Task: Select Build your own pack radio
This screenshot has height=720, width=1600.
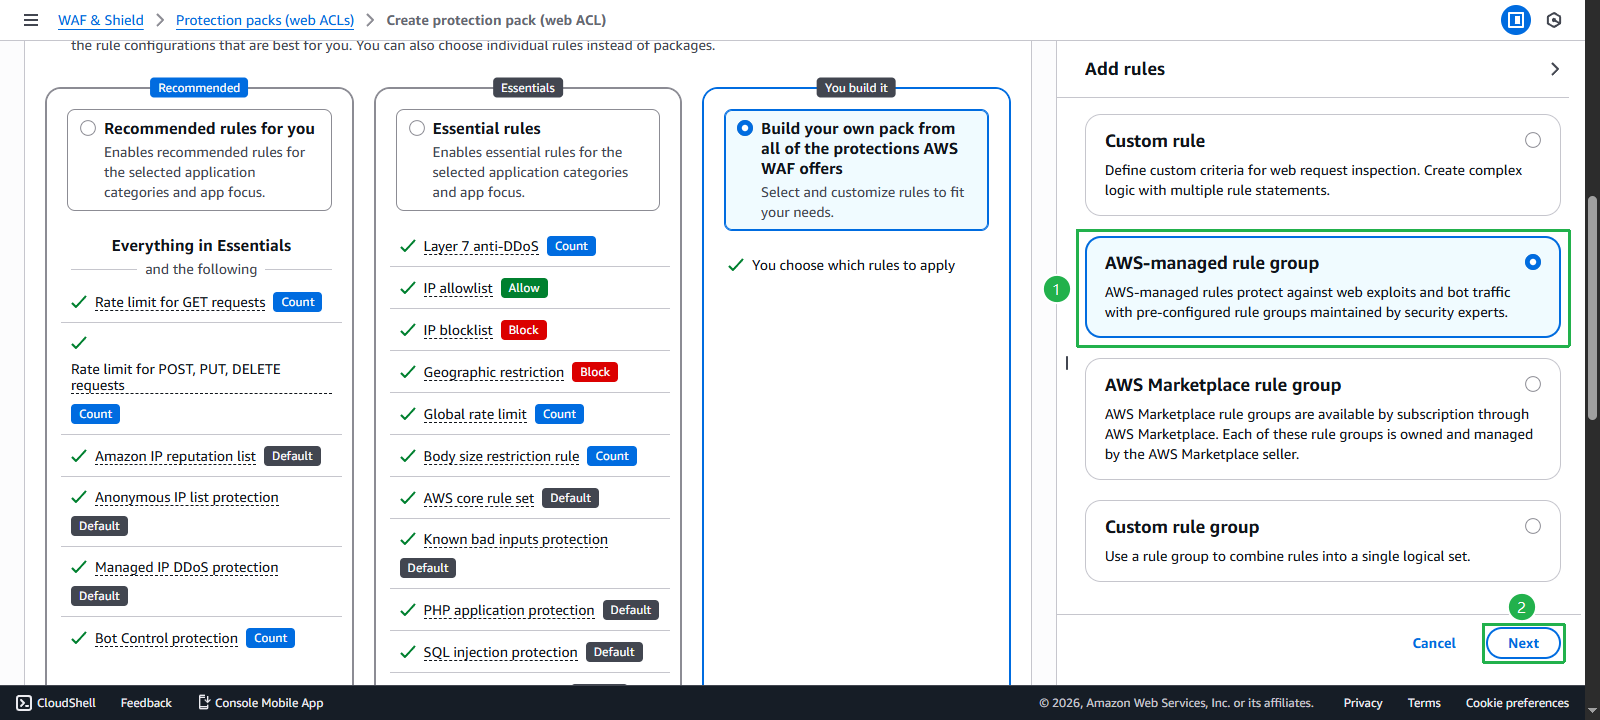Action: tap(745, 128)
